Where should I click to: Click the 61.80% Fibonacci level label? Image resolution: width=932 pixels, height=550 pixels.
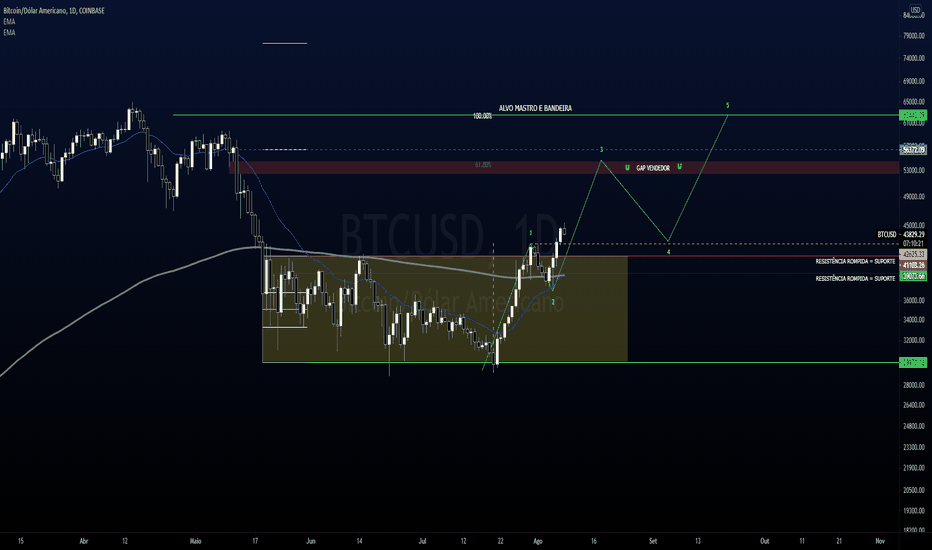(483, 165)
